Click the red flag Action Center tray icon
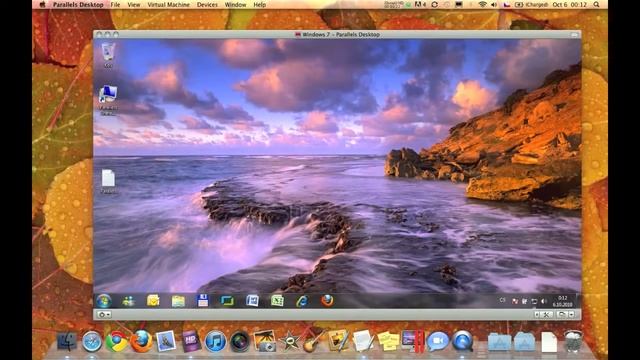The height and width of the screenshot is (360, 640). (x=515, y=301)
